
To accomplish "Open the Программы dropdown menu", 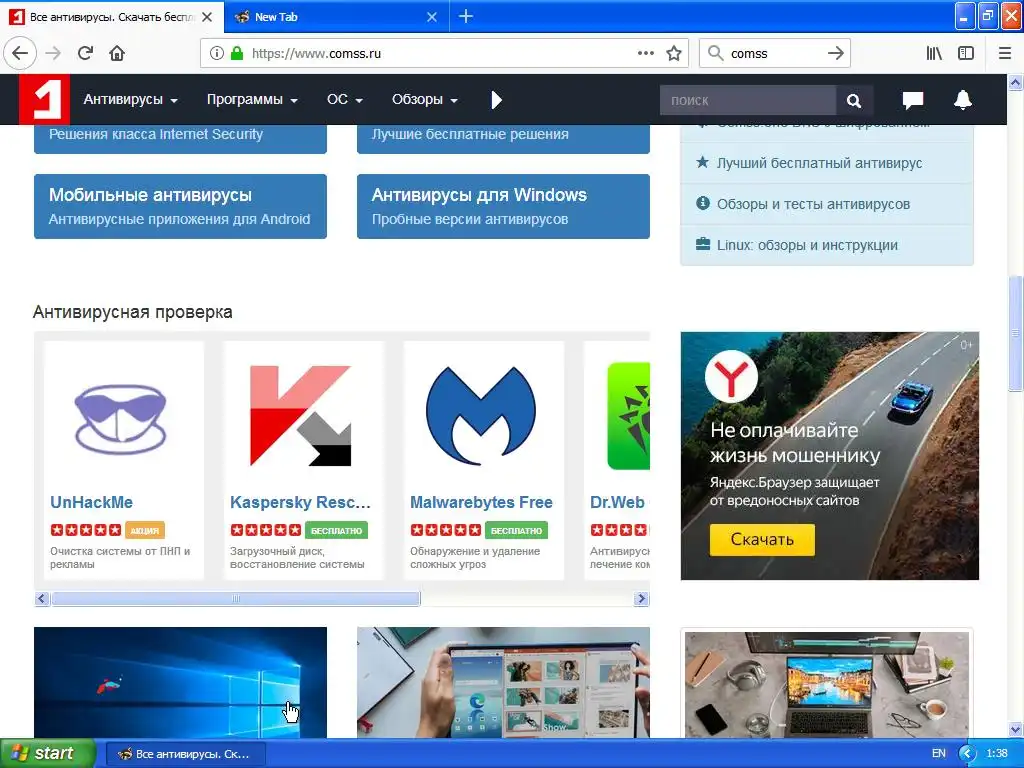I will point(252,99).
